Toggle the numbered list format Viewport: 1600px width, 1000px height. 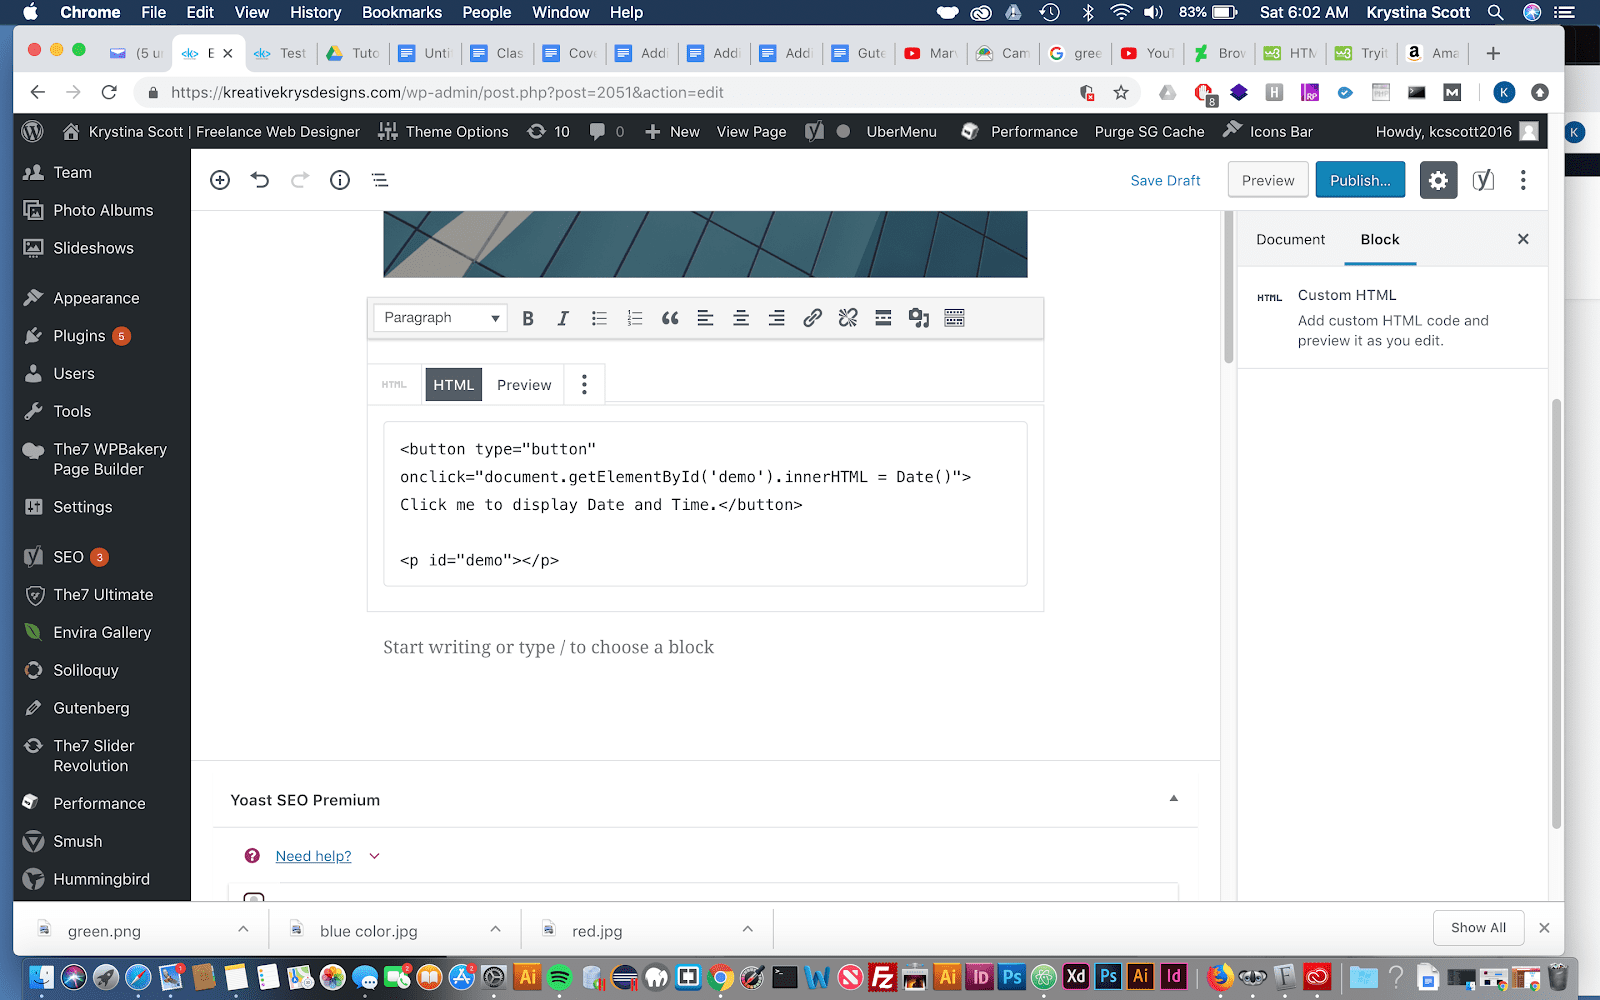coord(634,318)
